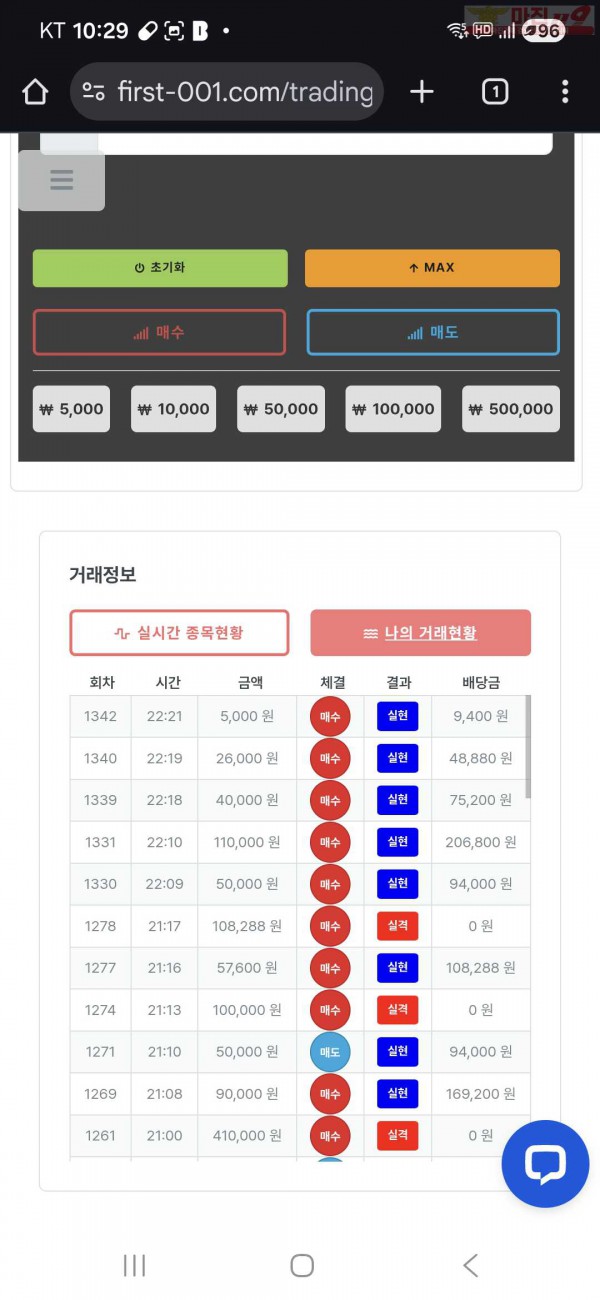Viewport: 600px width, 1300px height.
Task: Tap the site permissions icon in address bar
Action: (x=91, y=91)
